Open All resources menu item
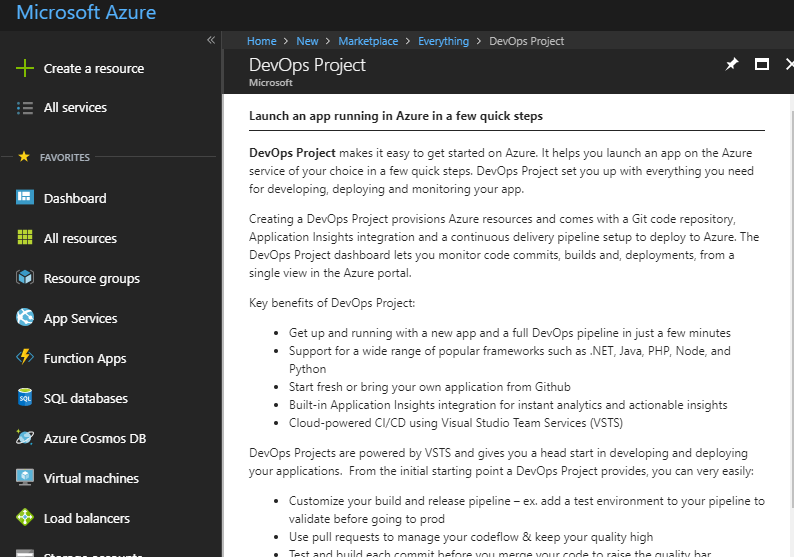794x557 pixels. click(80, 238)
